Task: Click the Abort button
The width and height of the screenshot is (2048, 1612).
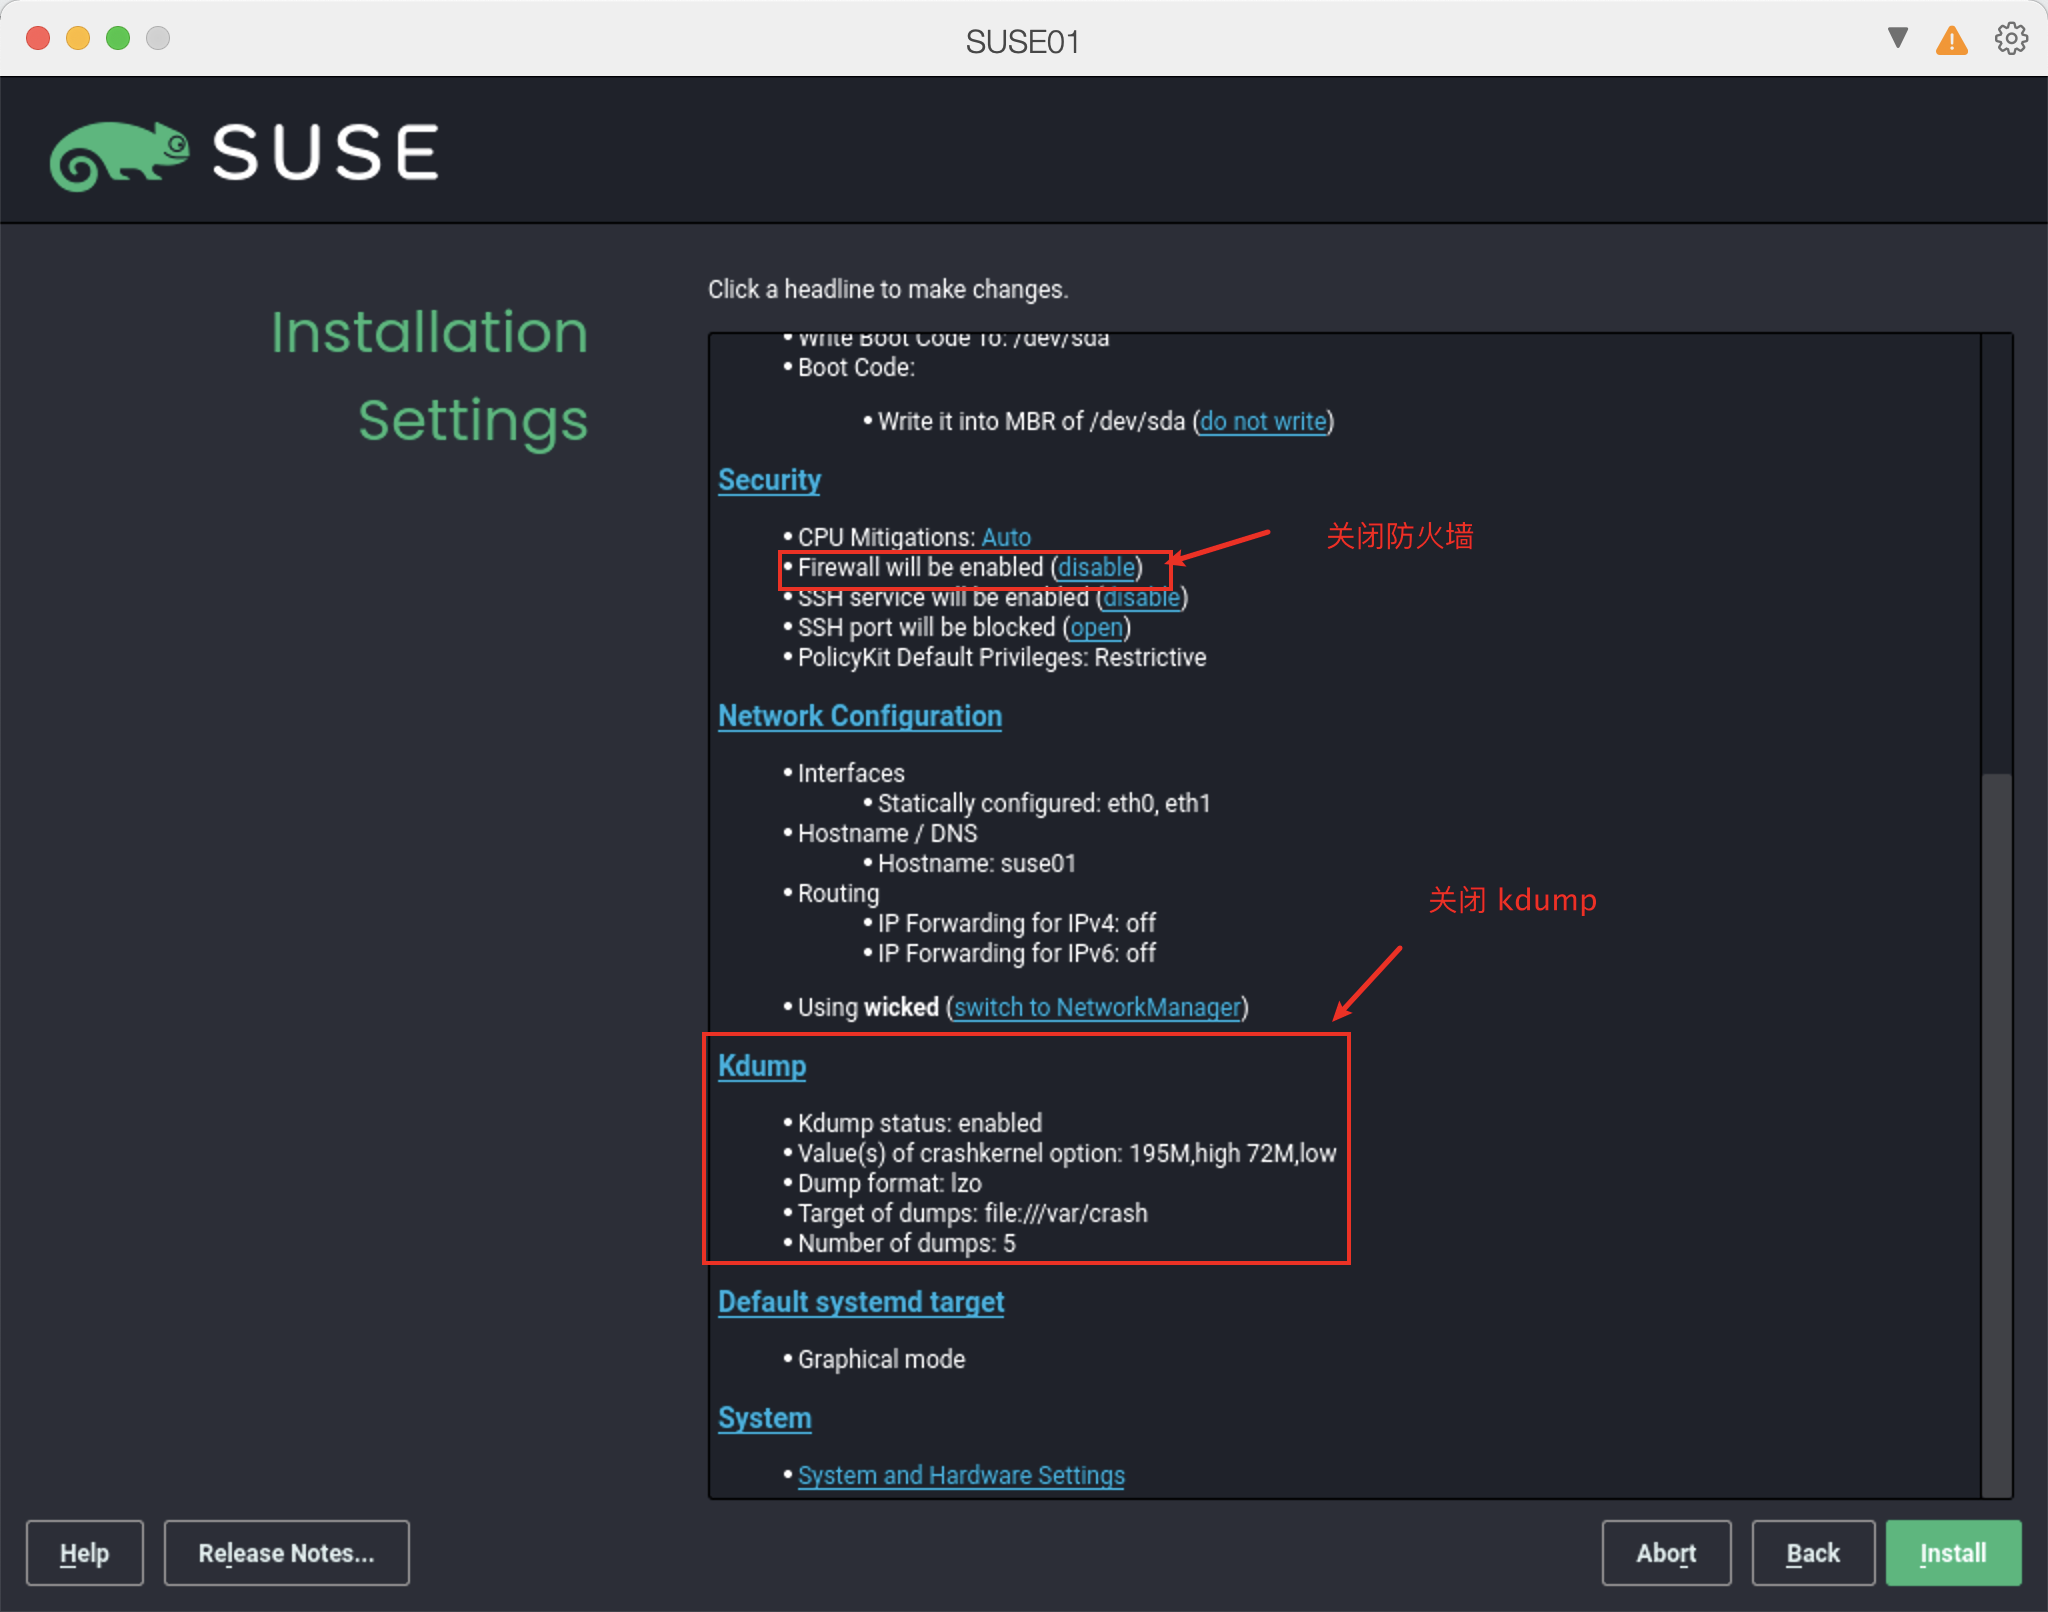Action: point(1665,1553)
